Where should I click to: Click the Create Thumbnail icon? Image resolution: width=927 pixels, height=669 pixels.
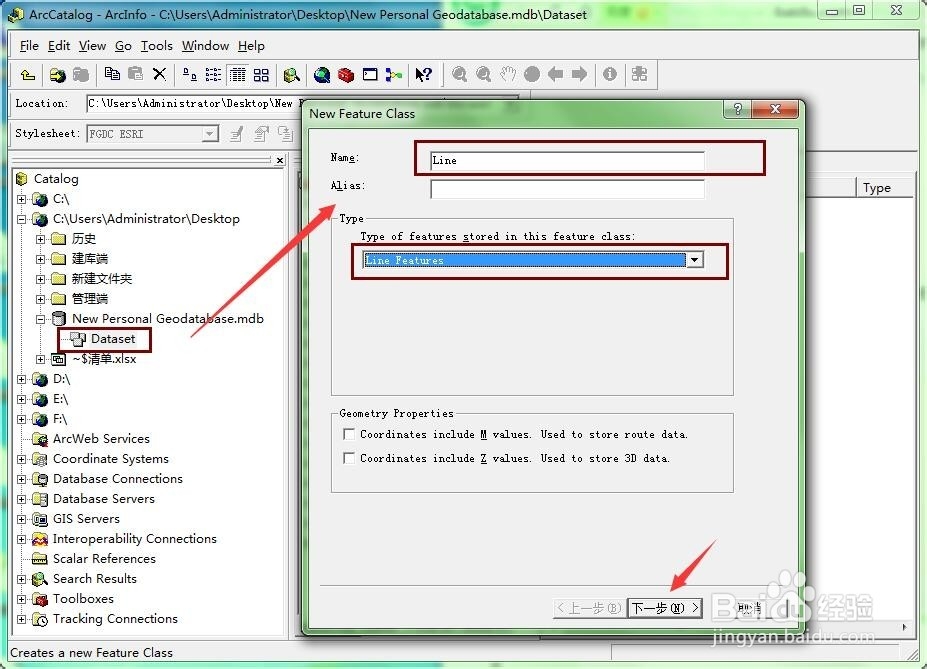point(639,74)
